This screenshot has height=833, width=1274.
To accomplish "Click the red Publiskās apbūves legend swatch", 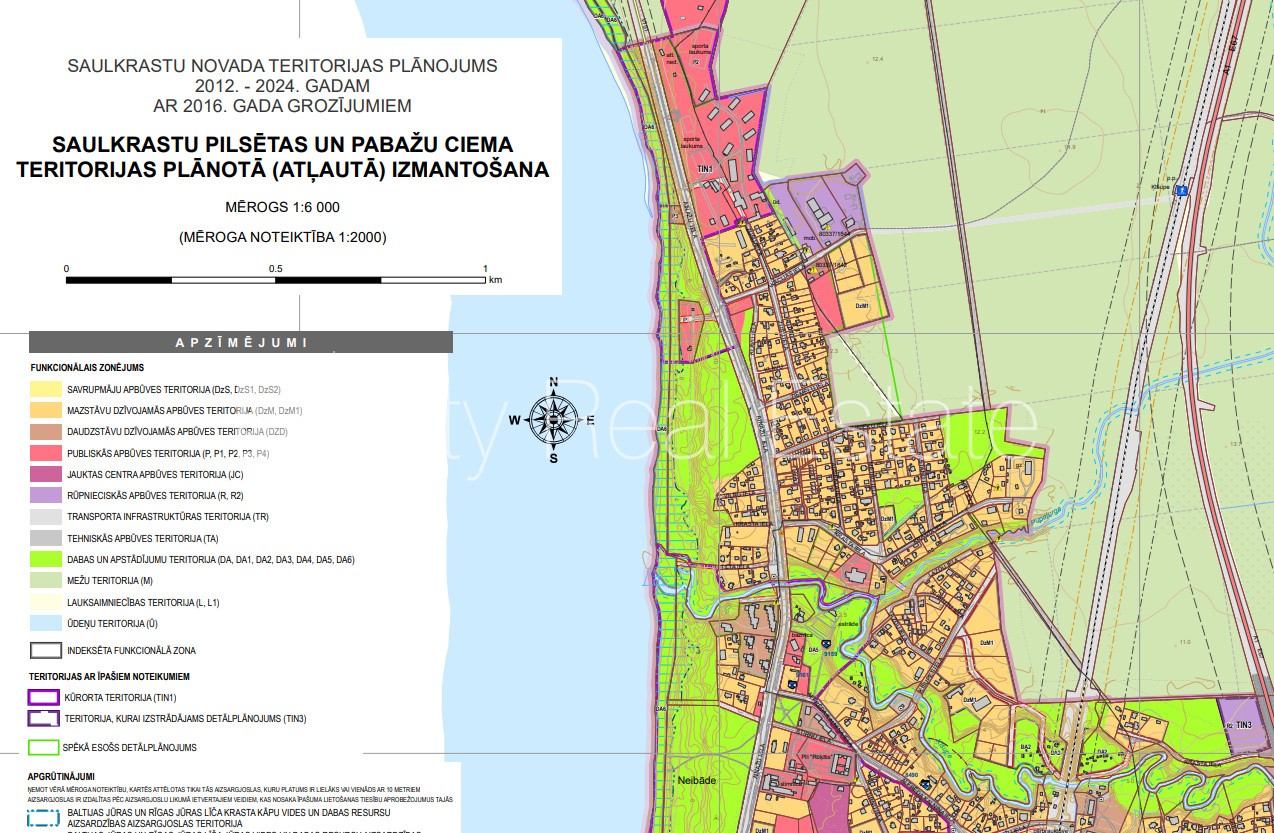I will point(45,453).
